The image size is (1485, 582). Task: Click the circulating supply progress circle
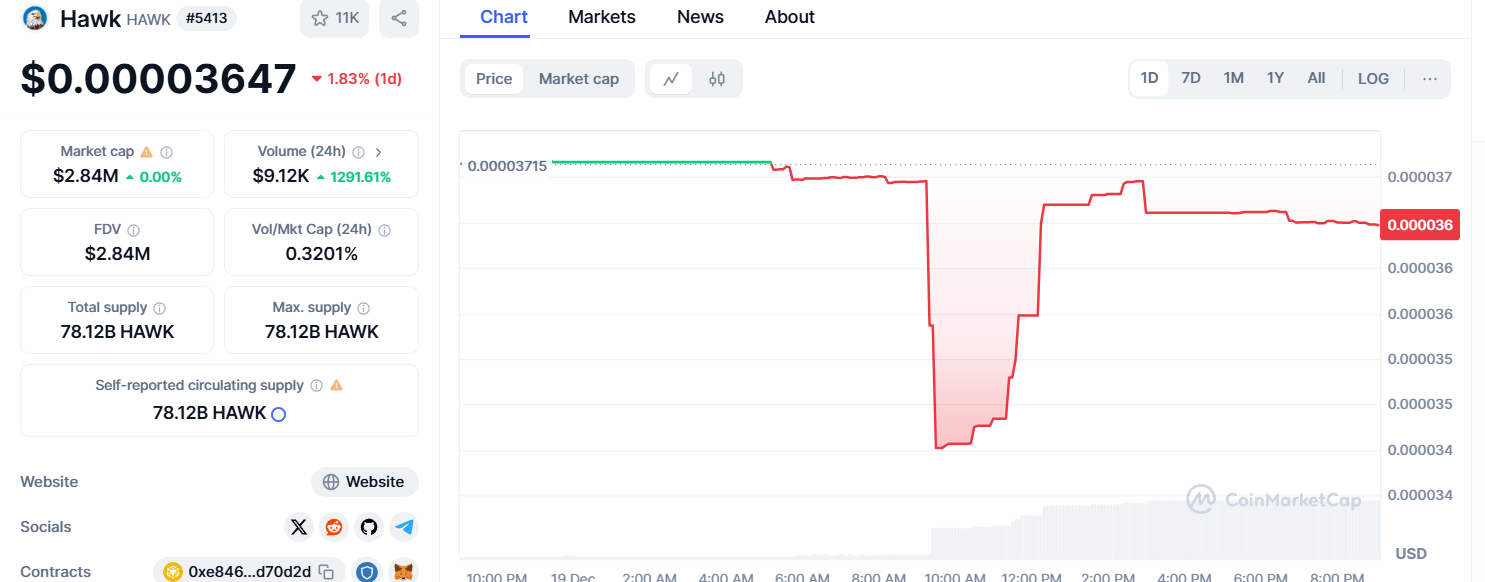(279, 414)
